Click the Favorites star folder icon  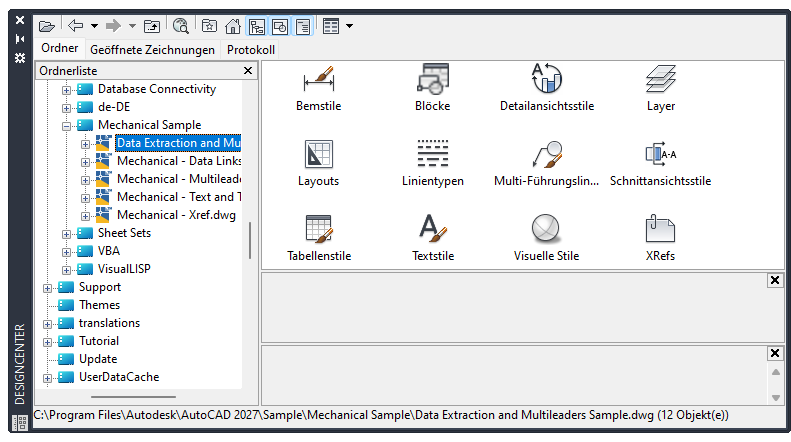(209, 26)
